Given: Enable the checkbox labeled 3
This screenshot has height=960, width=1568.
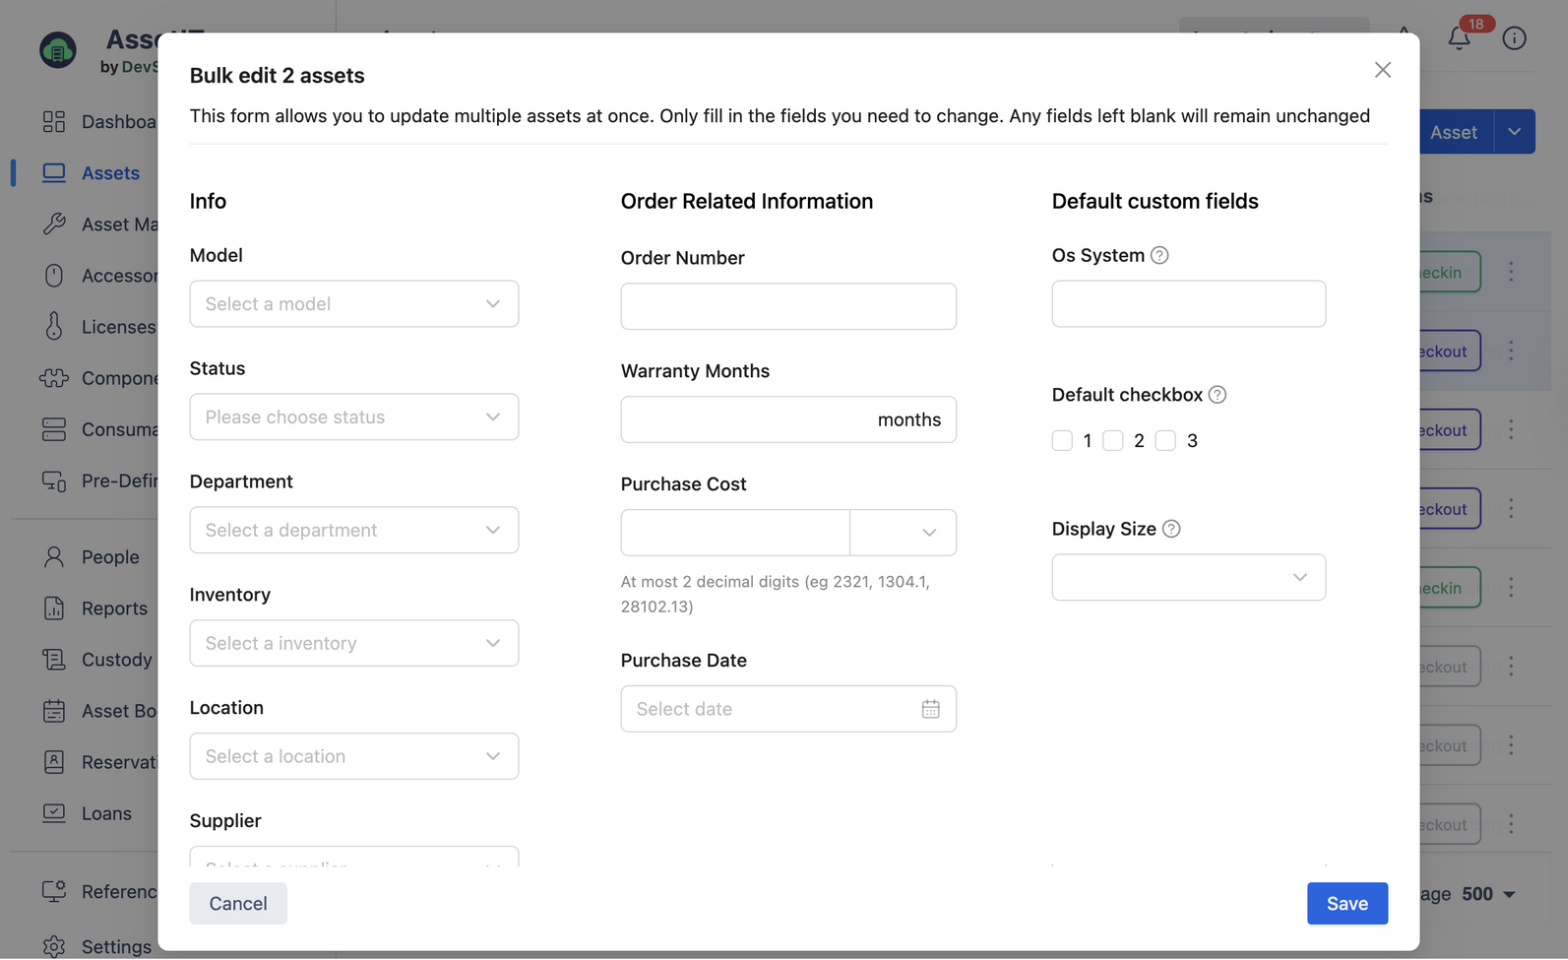Looking at the screenshot, I should 1166,441.
